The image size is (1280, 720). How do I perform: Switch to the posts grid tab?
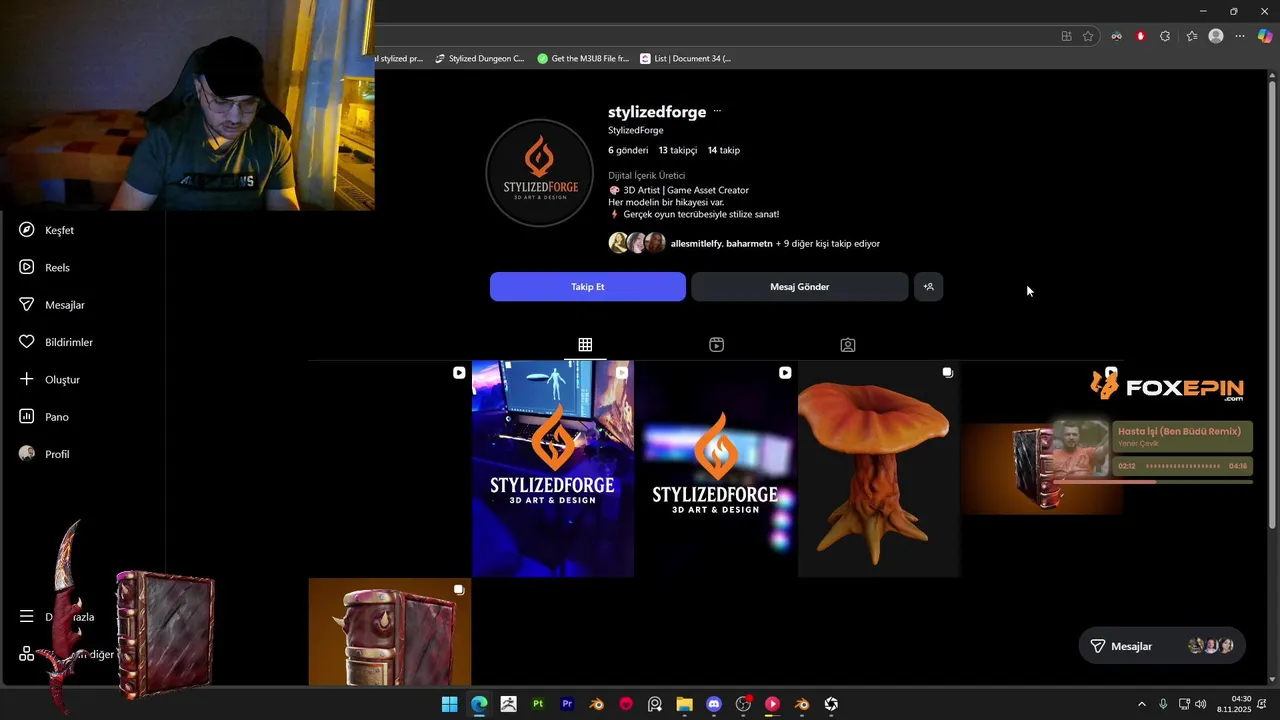click(x=585, y=345)
